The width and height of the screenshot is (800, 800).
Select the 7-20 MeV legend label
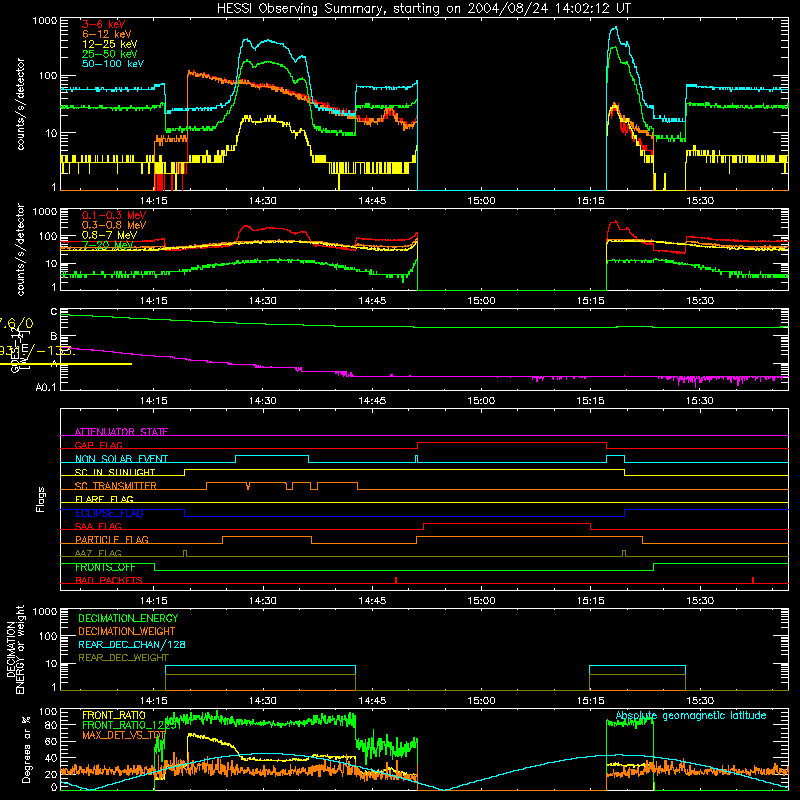pos(108,245)
